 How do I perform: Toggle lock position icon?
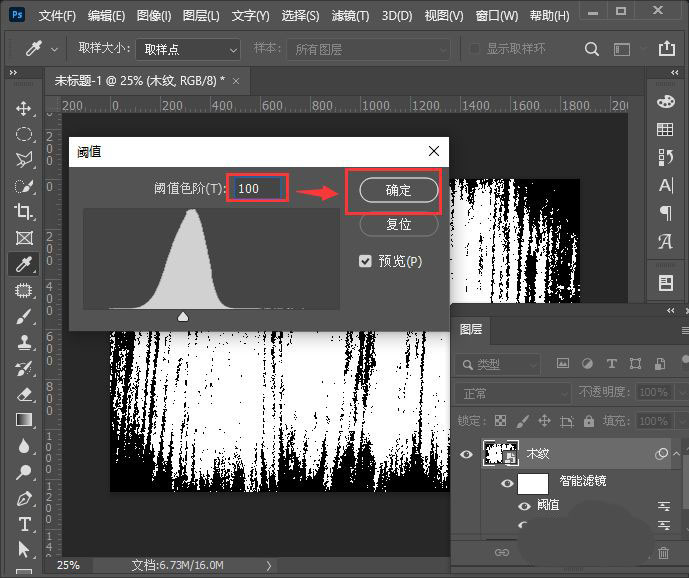[544, 421]
